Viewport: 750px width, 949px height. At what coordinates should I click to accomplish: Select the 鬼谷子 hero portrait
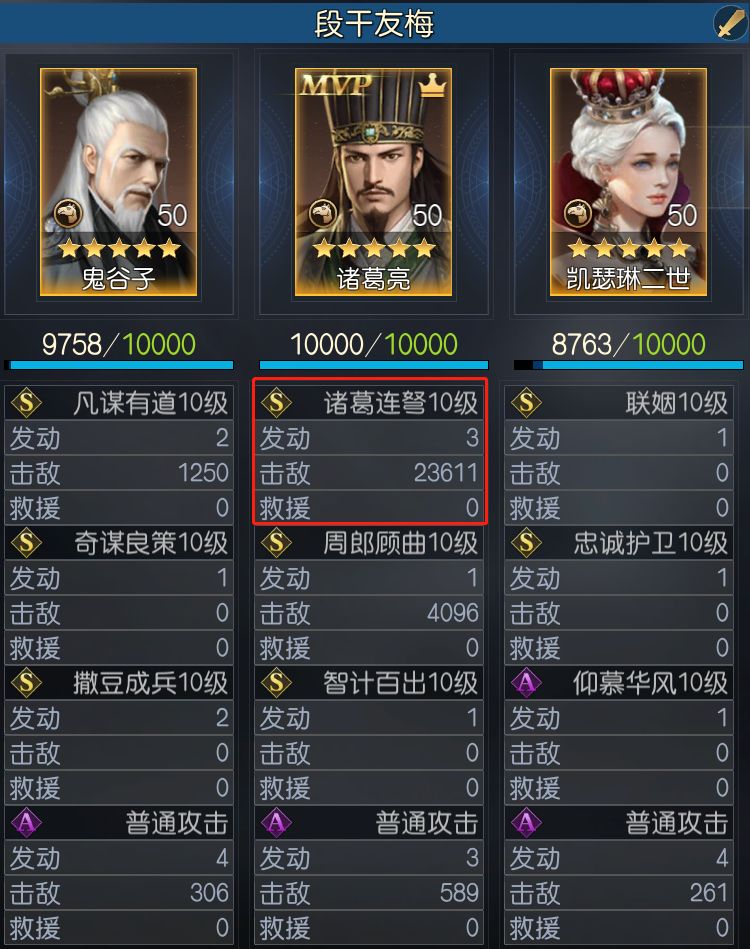pos(119,182)
